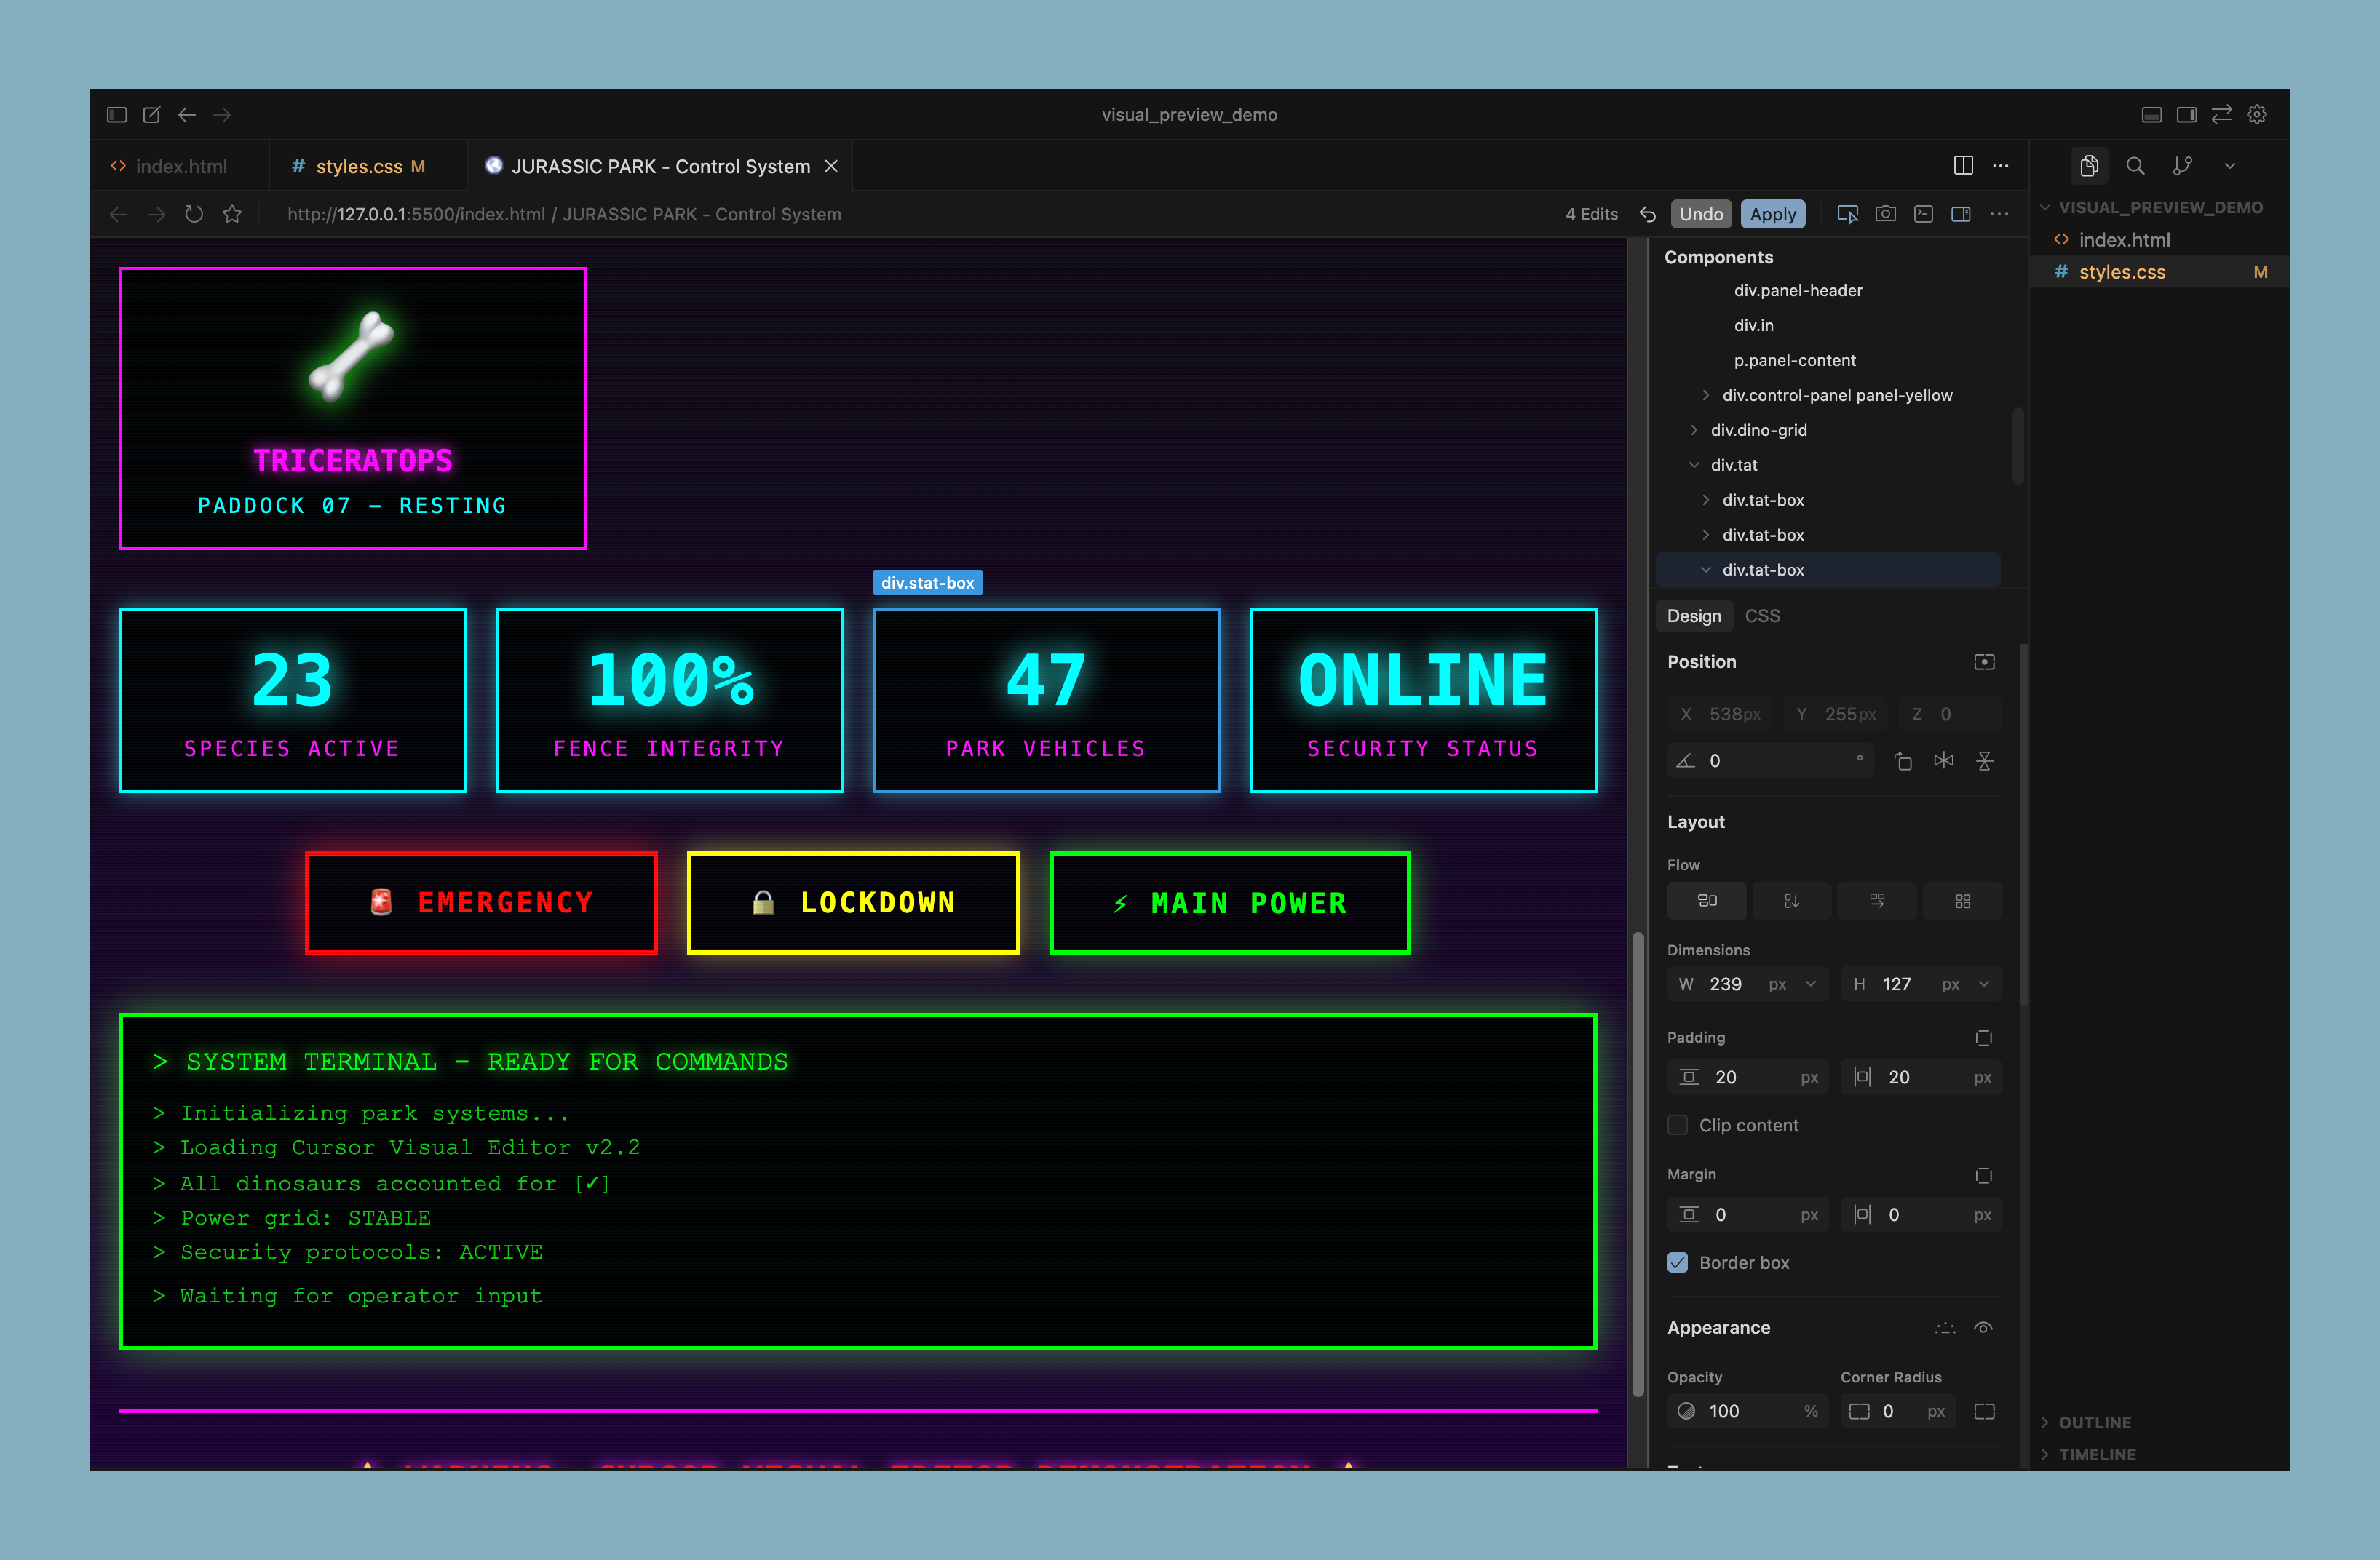Open the terminal icon in the preview toolbar
Viewport: 2380px width, 1560px height.
(1924, 214)
